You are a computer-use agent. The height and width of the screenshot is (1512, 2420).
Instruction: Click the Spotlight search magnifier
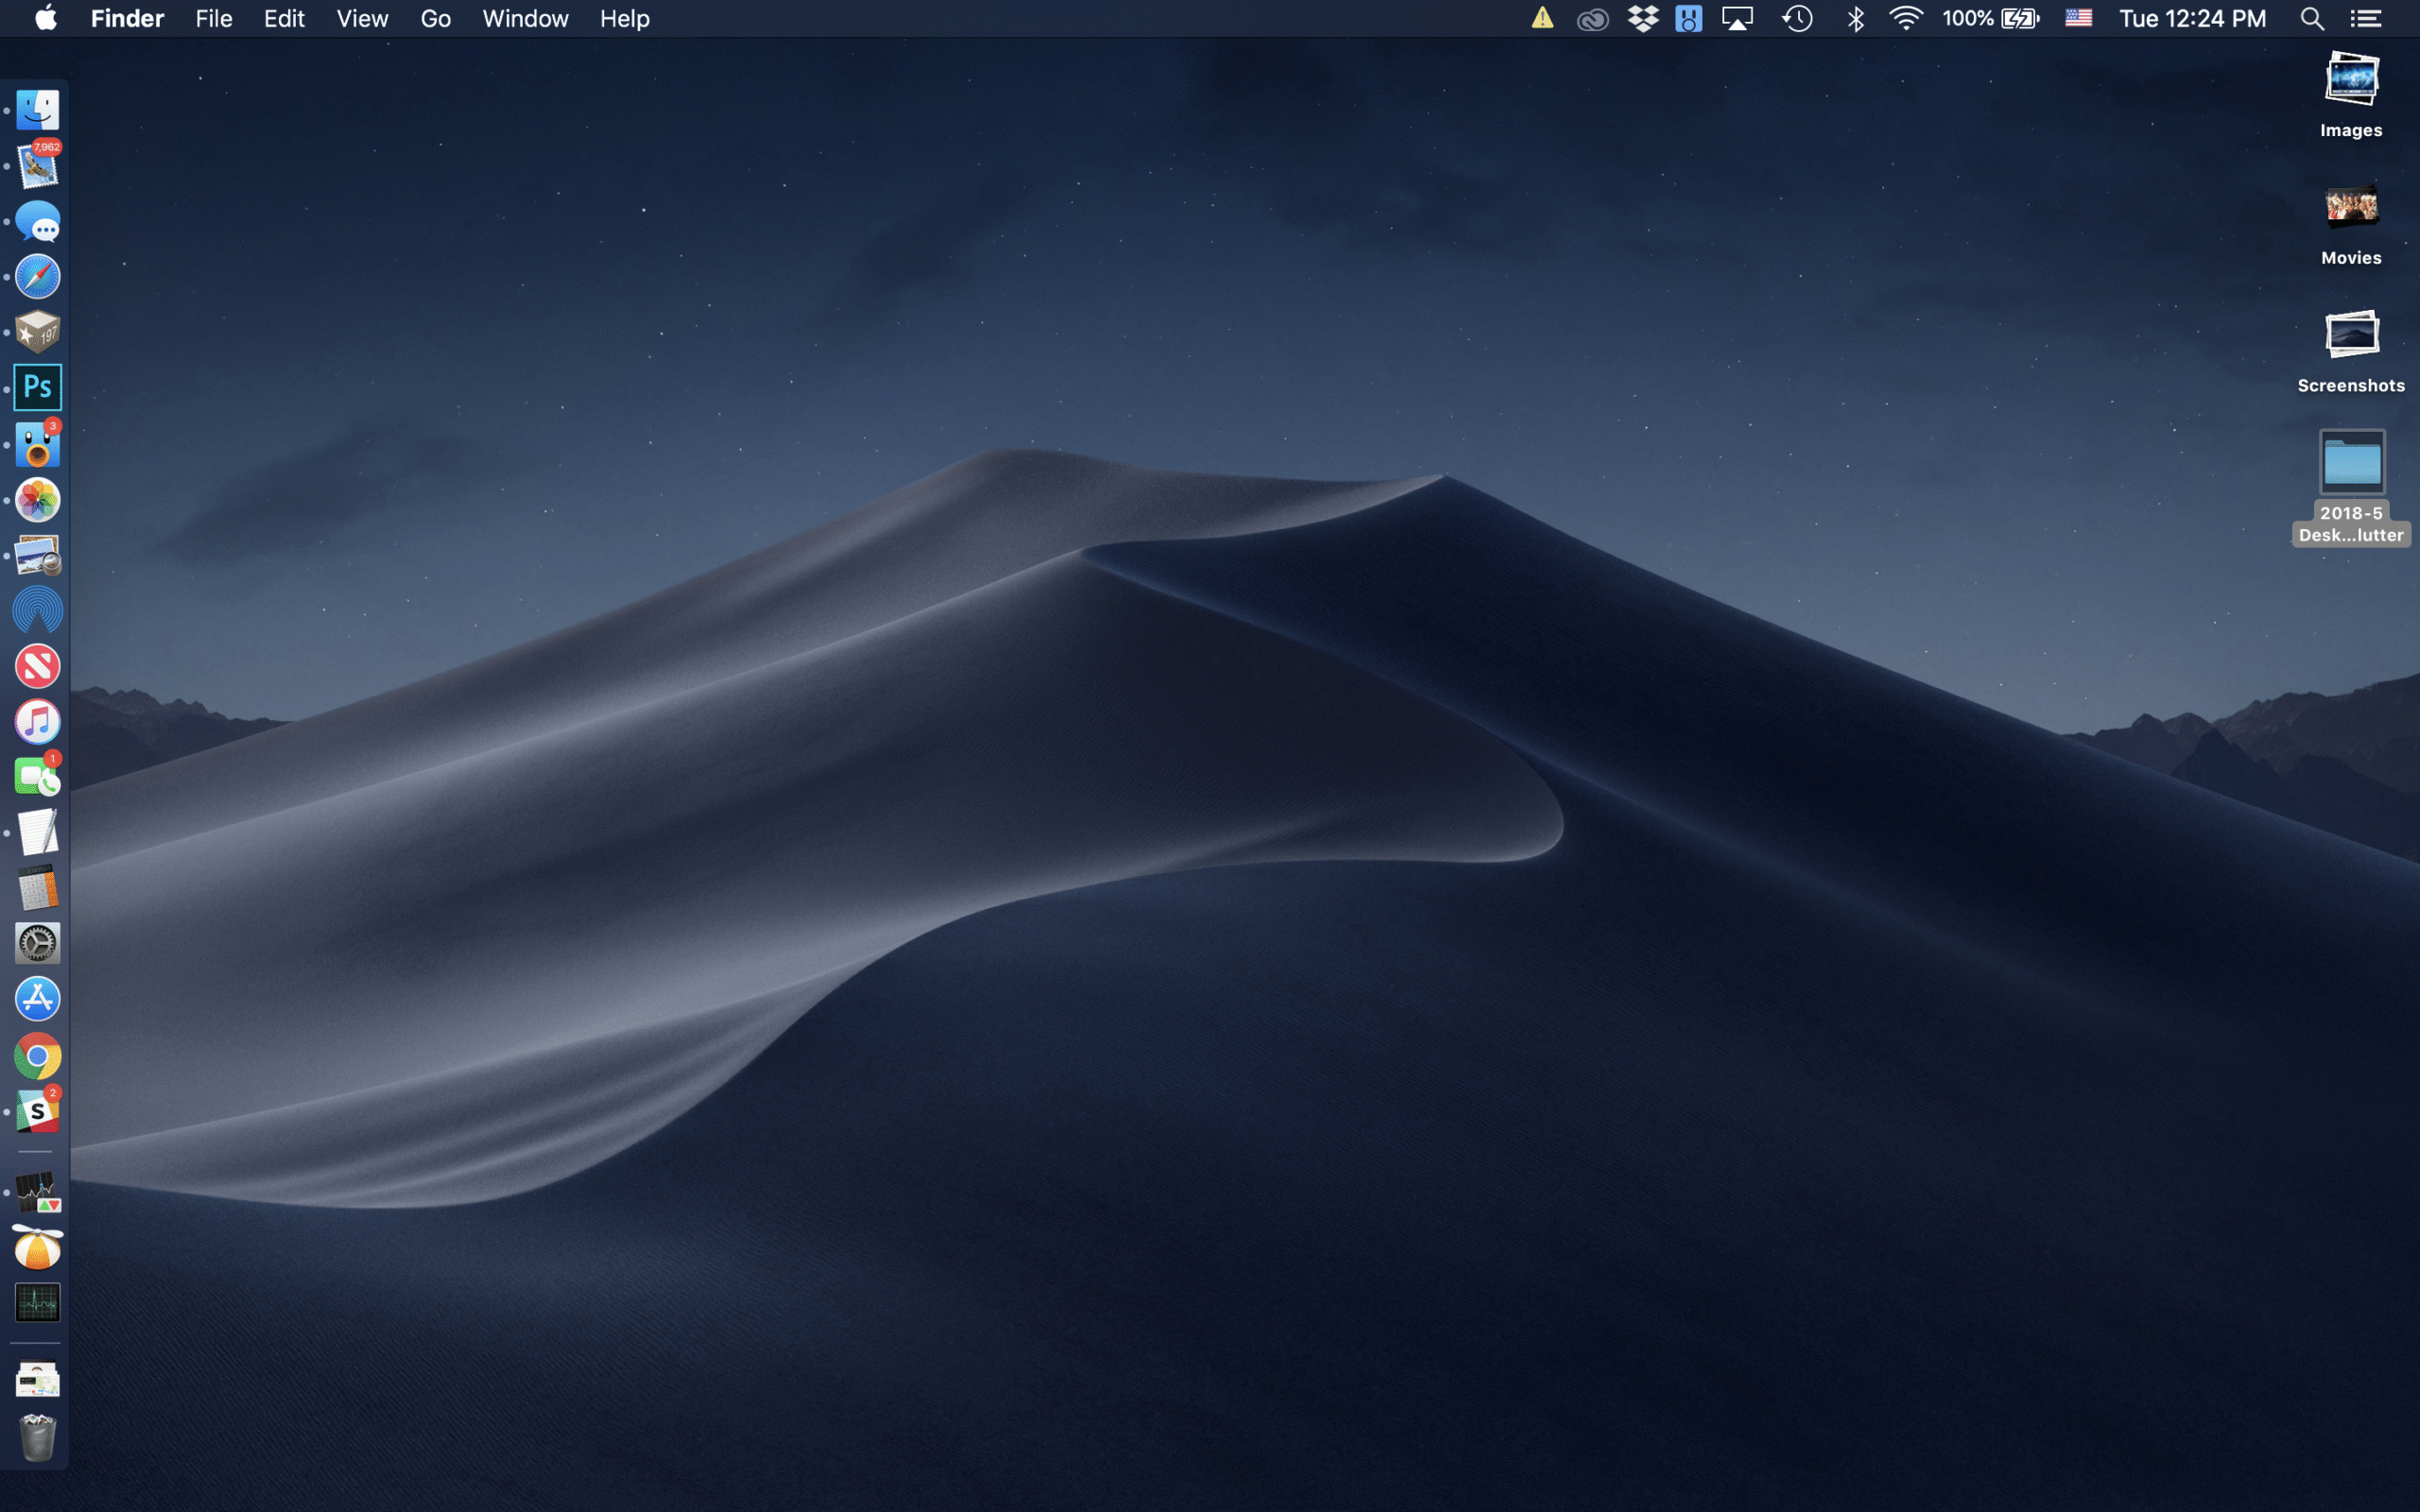[2311, 18]
